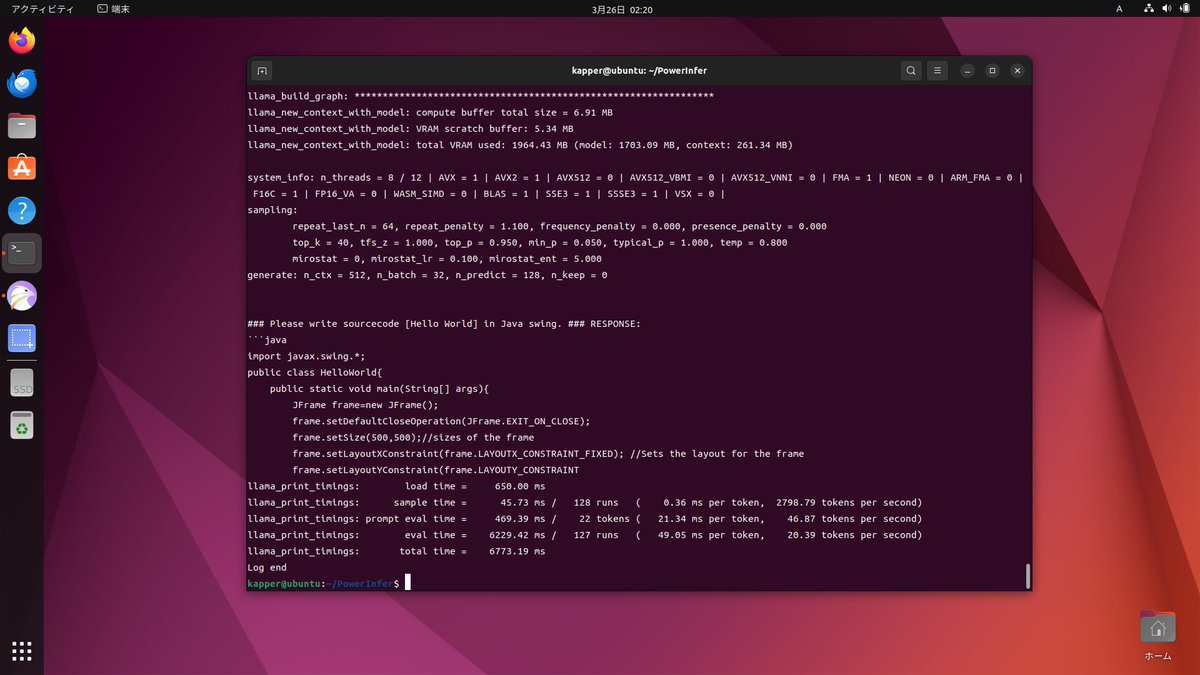Minimize the terminal window
The image size is (1200, 675).
pos(967,71)
